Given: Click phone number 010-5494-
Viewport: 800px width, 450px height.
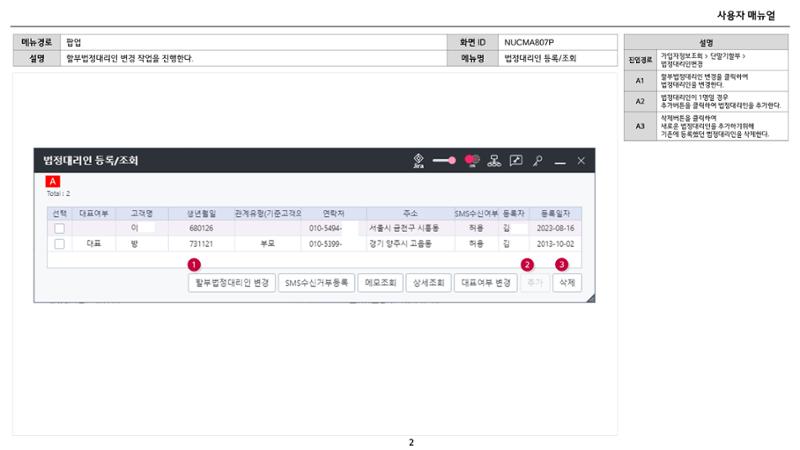Looking at the screenshot, I should pyautogui.click(x=326, y=228).
